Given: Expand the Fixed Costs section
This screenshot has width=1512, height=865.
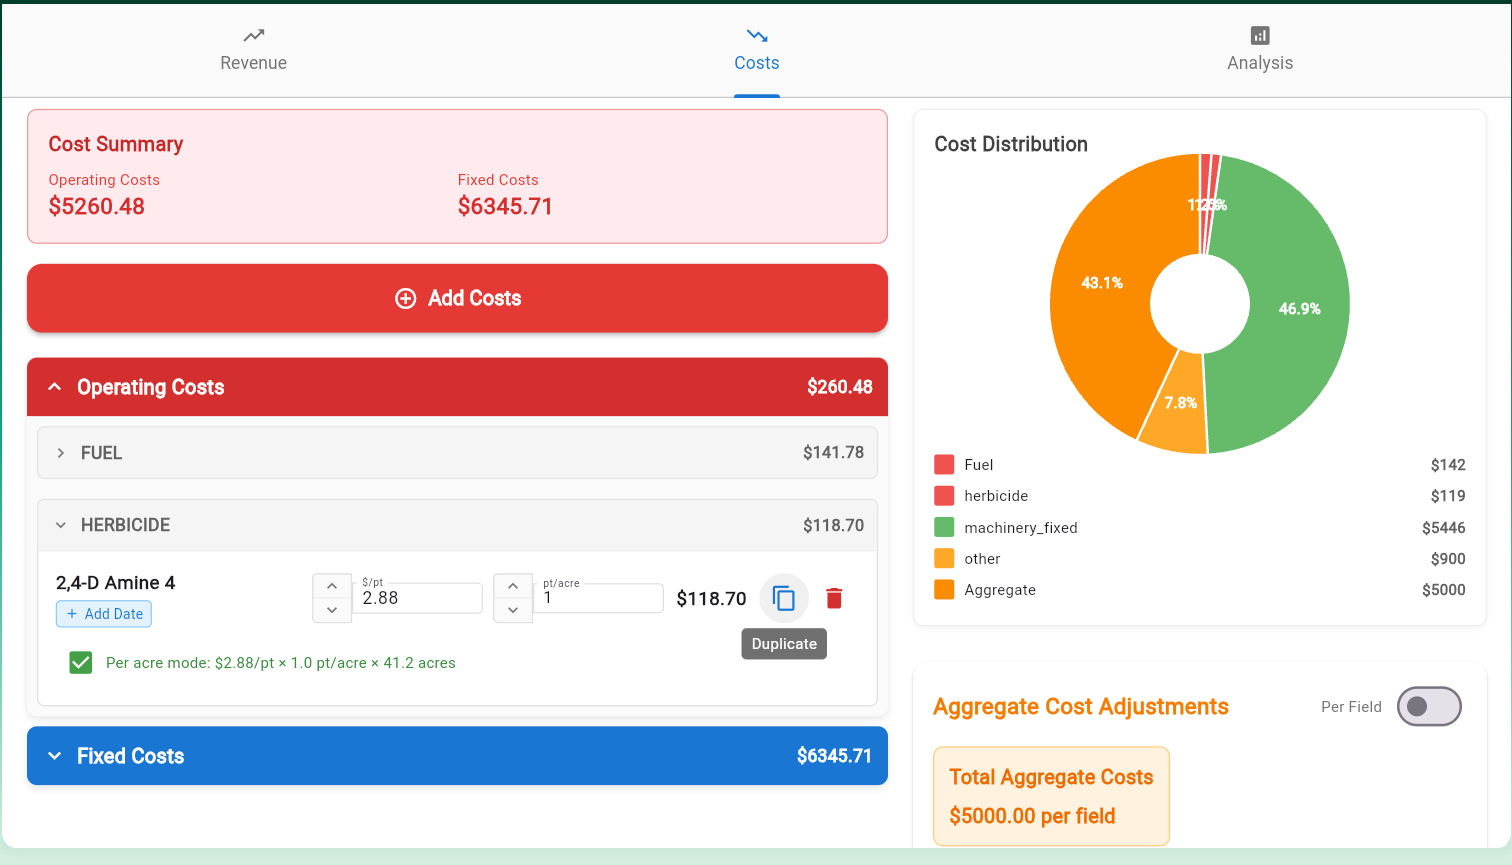Looking at the screenshot, I should [x=55, y=756].
